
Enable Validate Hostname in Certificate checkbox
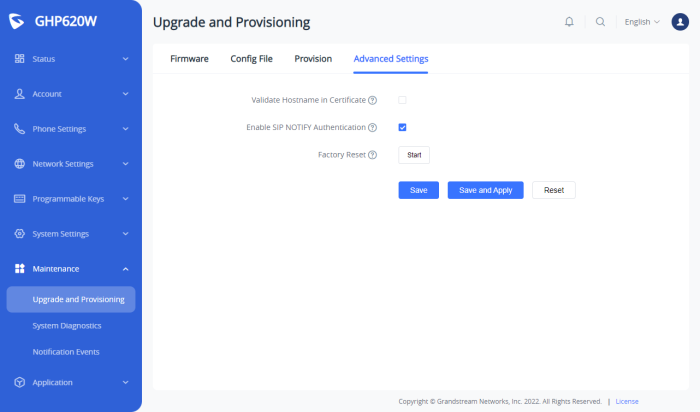[x=402, y=100]
